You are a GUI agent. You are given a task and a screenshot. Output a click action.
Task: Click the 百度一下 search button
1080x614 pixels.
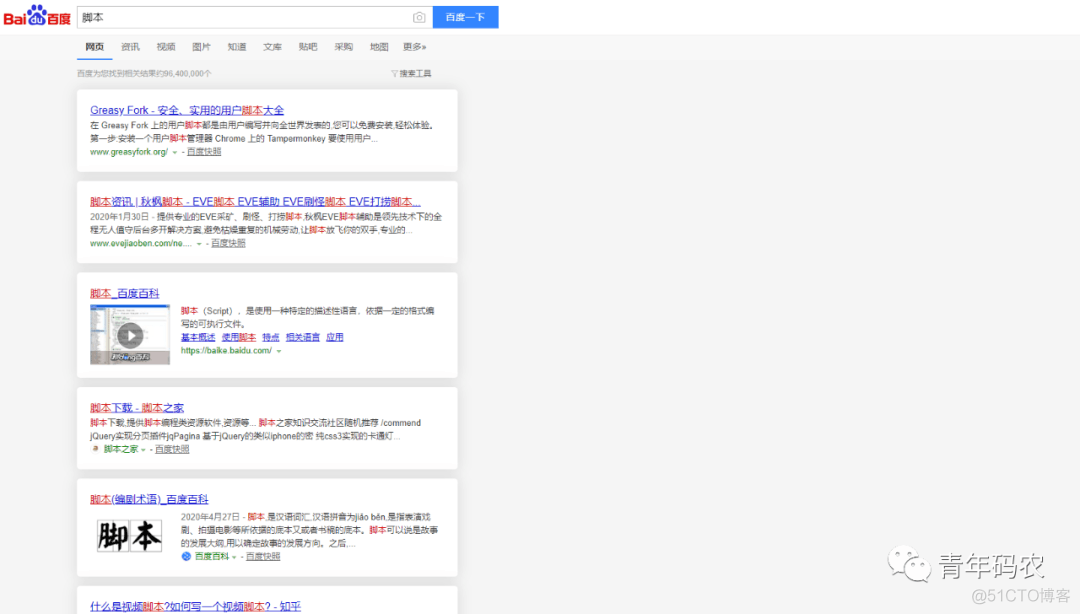click(465, 17)
